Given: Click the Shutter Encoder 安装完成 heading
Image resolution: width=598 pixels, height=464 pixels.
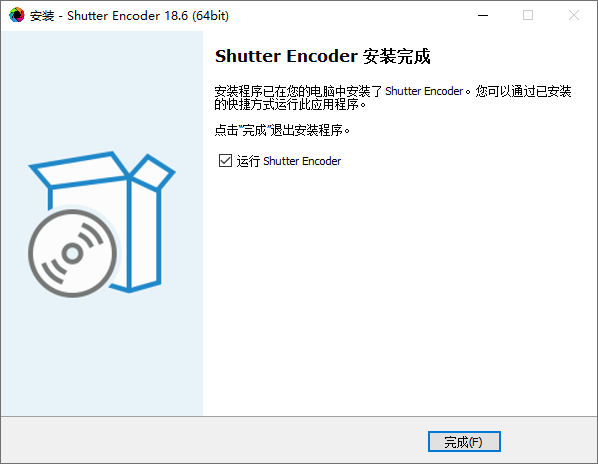Looking at the screenshot, I should [323, 56].
